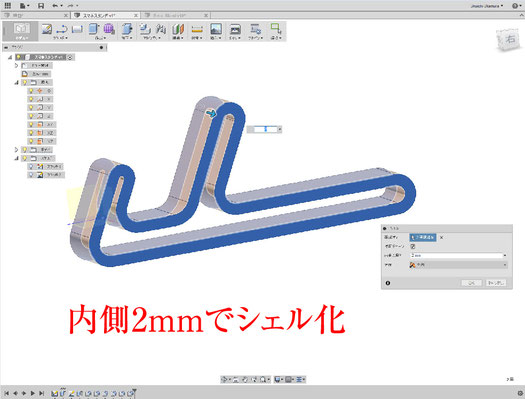Collapse the Origin folder in browser tree
This screenshot has height=399, width=525.
point(16,82)
